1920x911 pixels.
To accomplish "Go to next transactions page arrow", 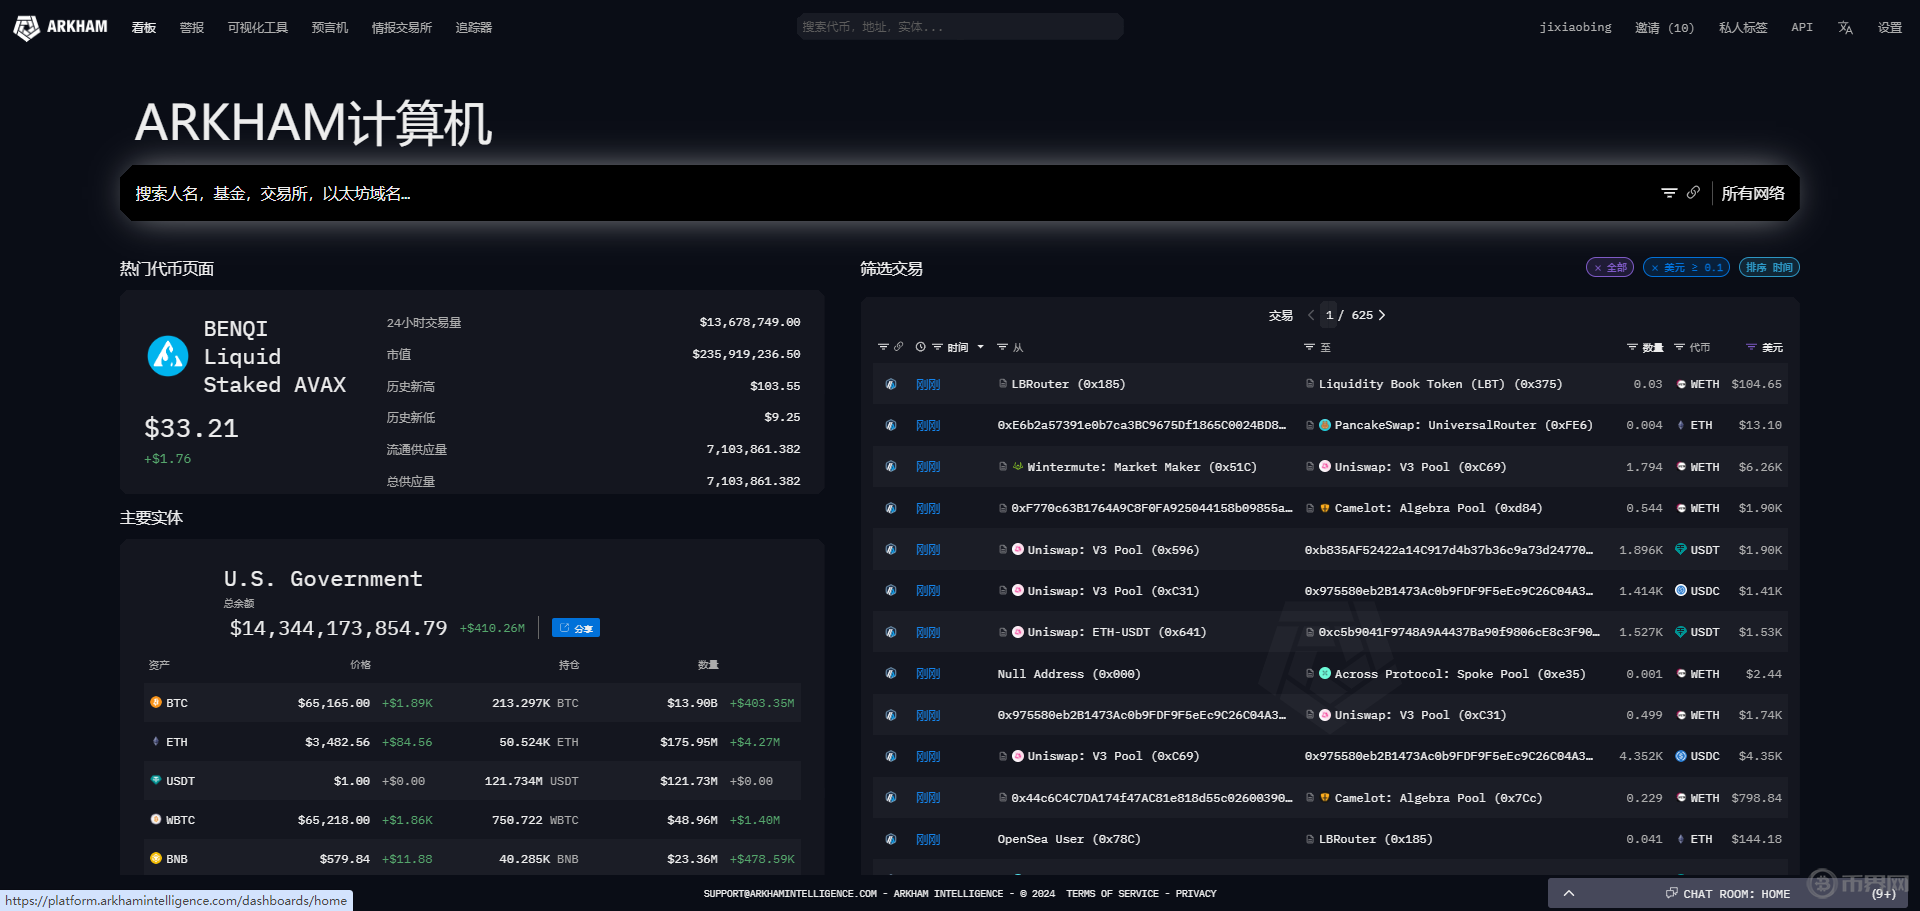I will 1382,315.
